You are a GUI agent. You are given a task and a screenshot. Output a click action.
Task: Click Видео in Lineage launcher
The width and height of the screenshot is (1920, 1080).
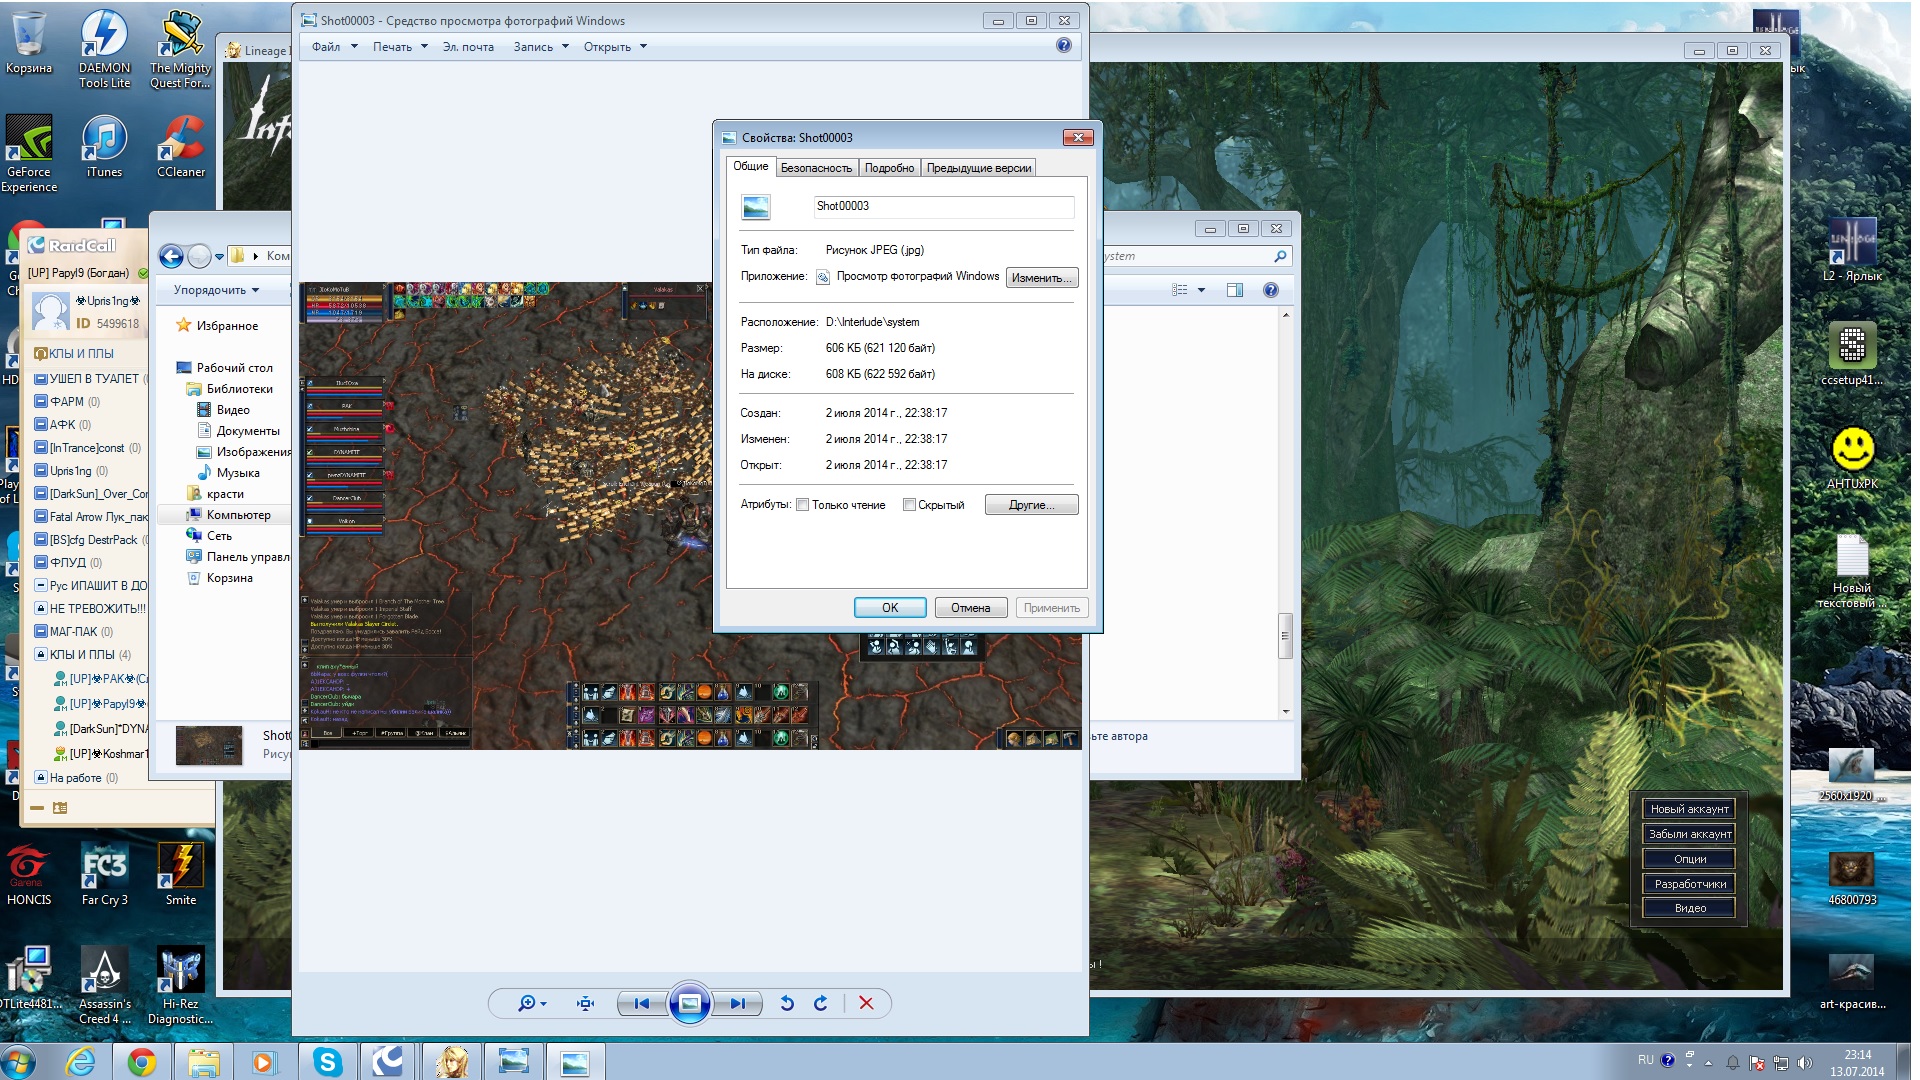click(x=1689, y=908)
